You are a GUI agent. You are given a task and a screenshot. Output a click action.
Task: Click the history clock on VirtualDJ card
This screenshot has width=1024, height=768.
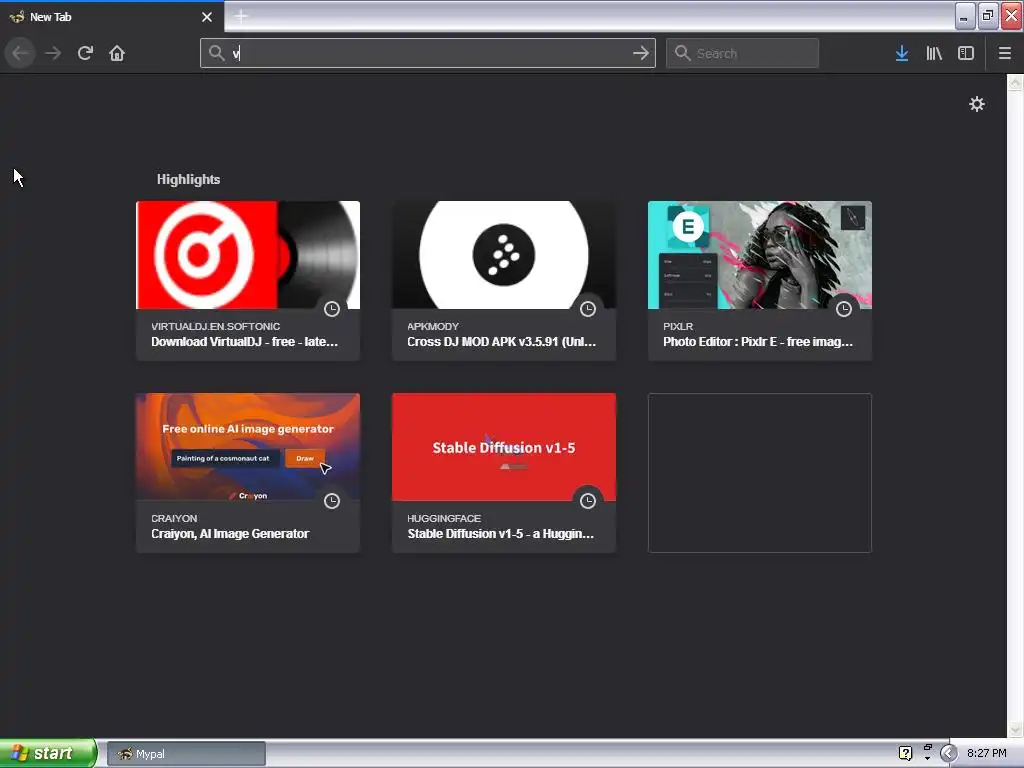[x=332, y=309]
